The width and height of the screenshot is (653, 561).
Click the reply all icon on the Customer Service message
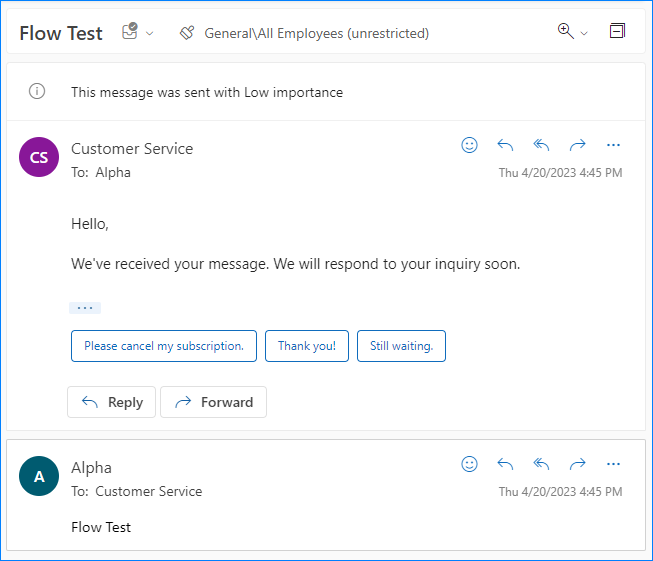[541, 145]
